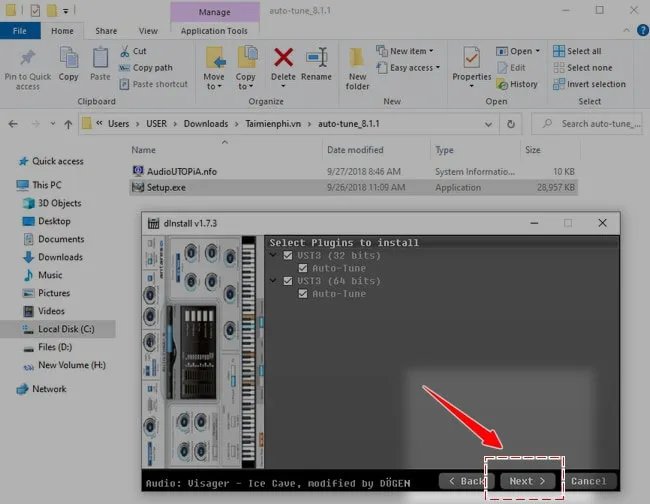Click the Rename icon in Organize group
This screenshot has width=650, height=504.
(x=317, y=59)
